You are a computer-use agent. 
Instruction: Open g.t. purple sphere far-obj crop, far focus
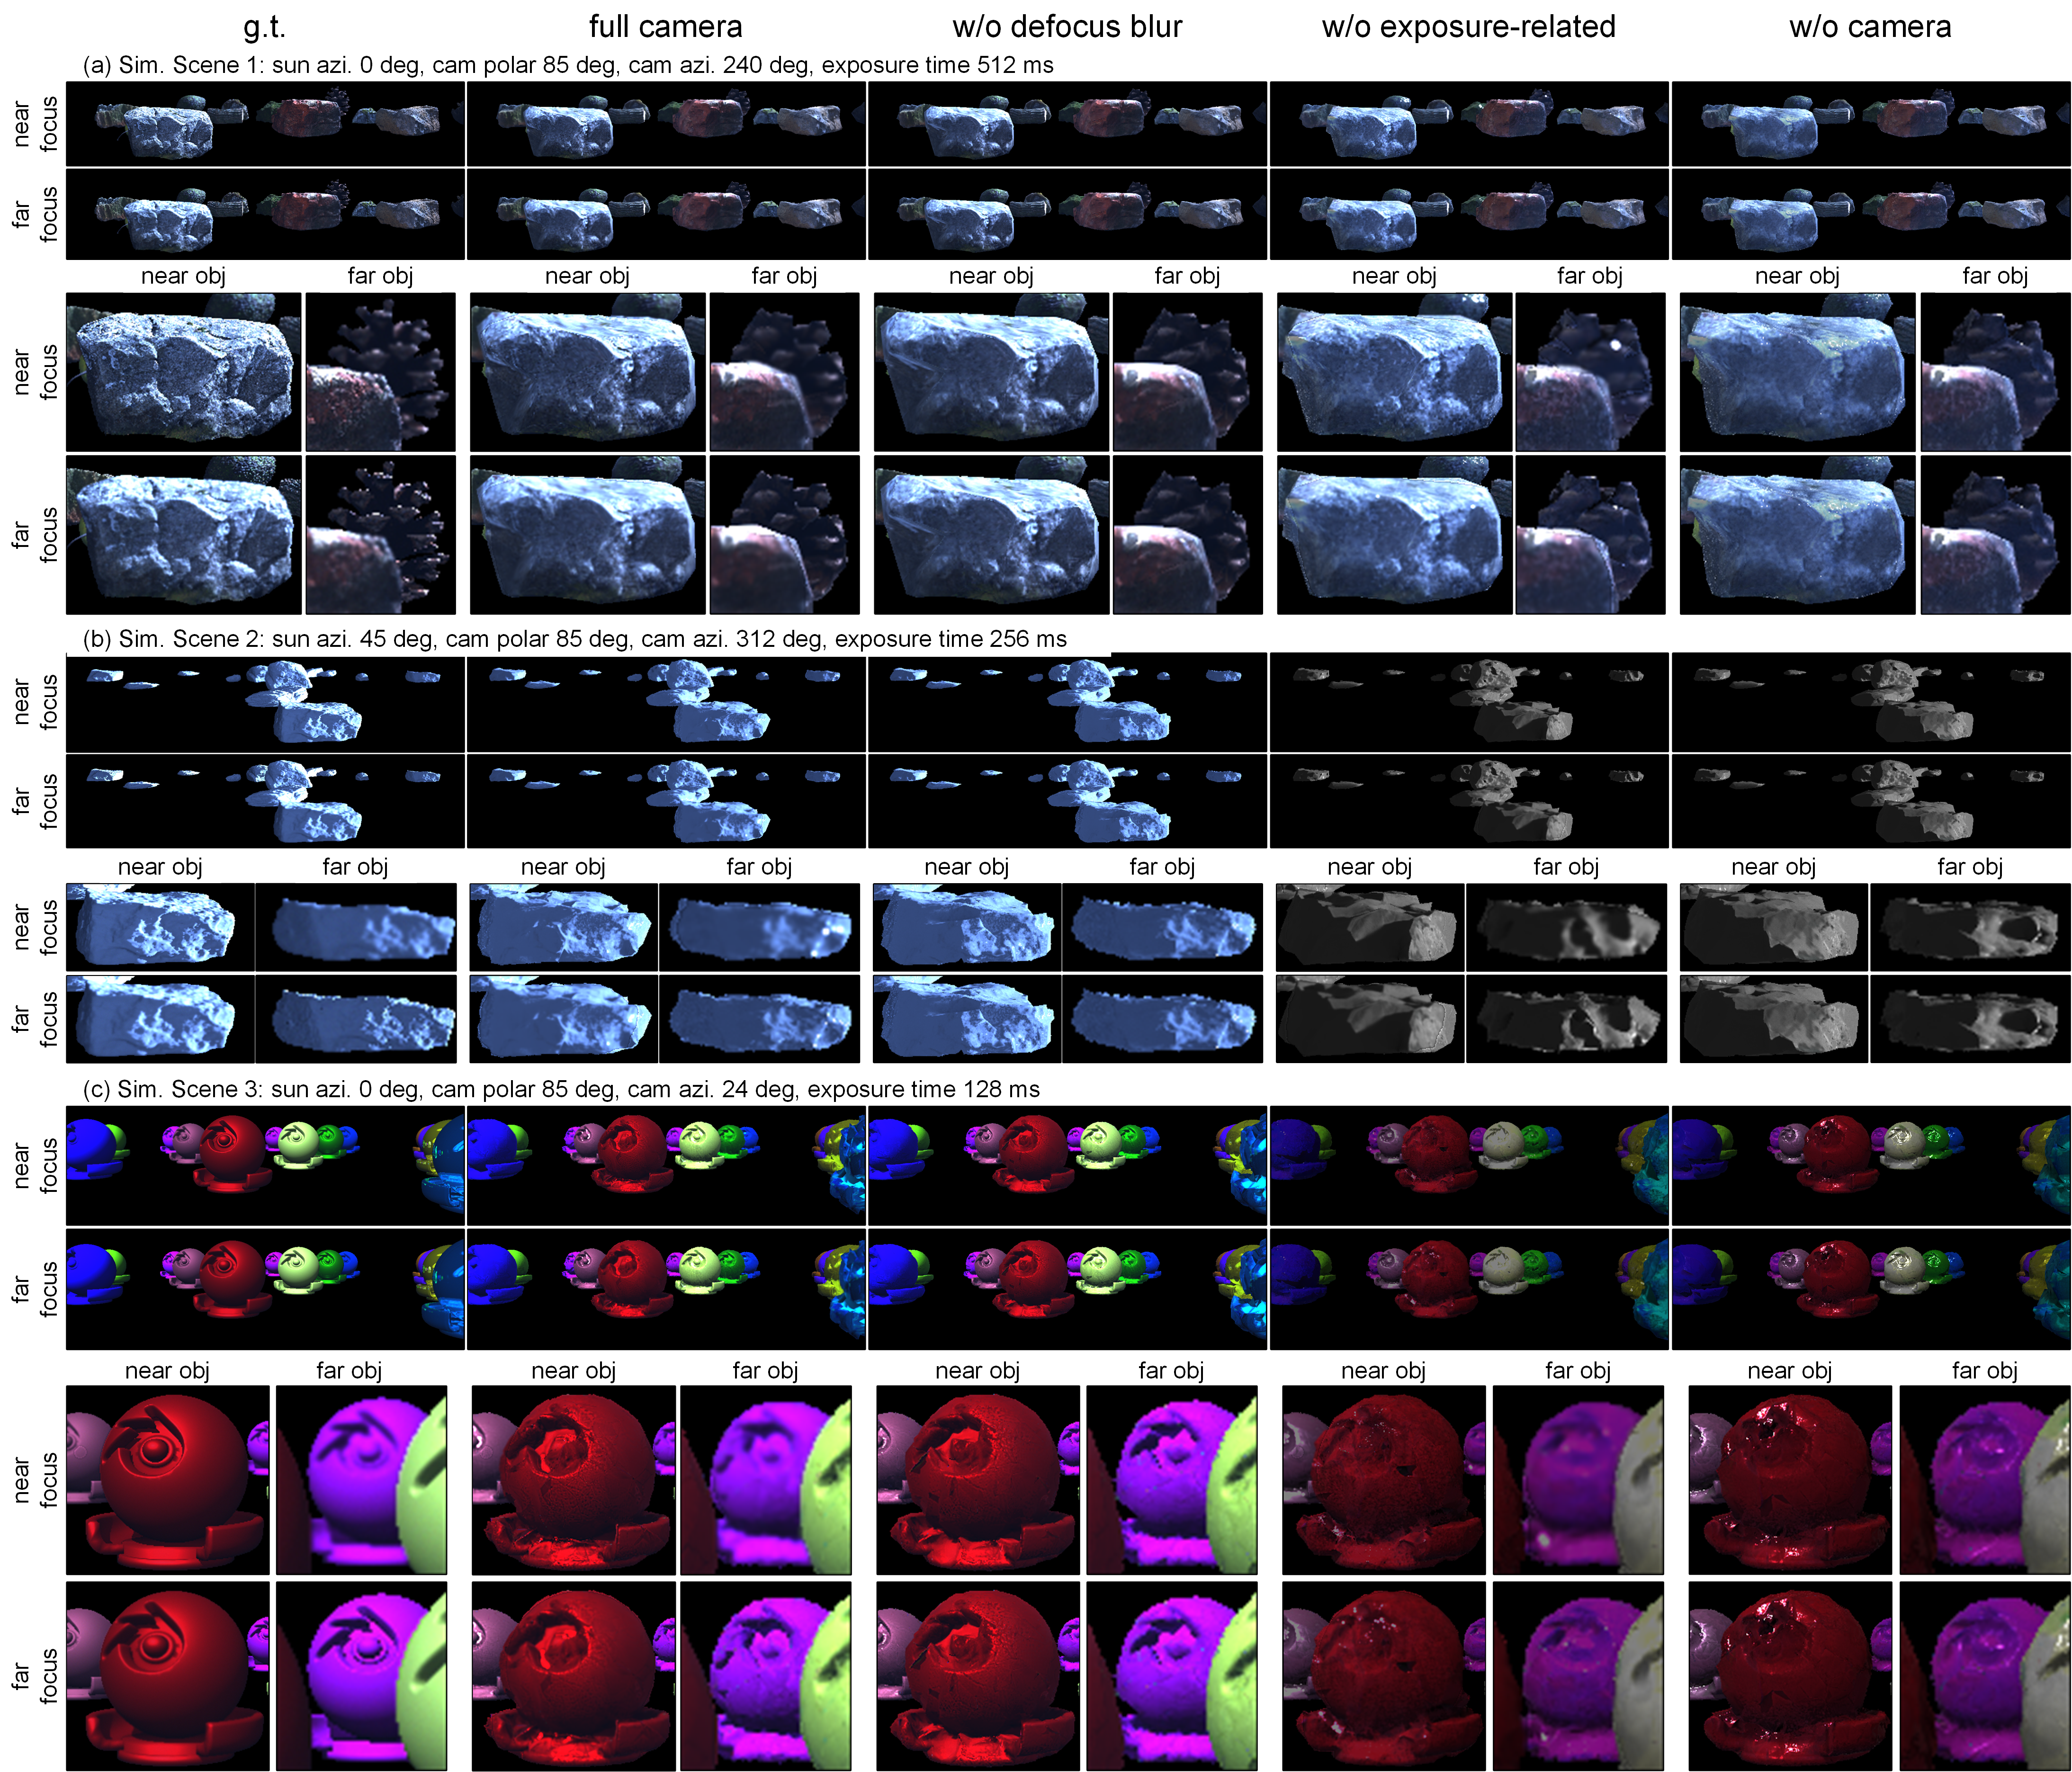click(361, 1675)
